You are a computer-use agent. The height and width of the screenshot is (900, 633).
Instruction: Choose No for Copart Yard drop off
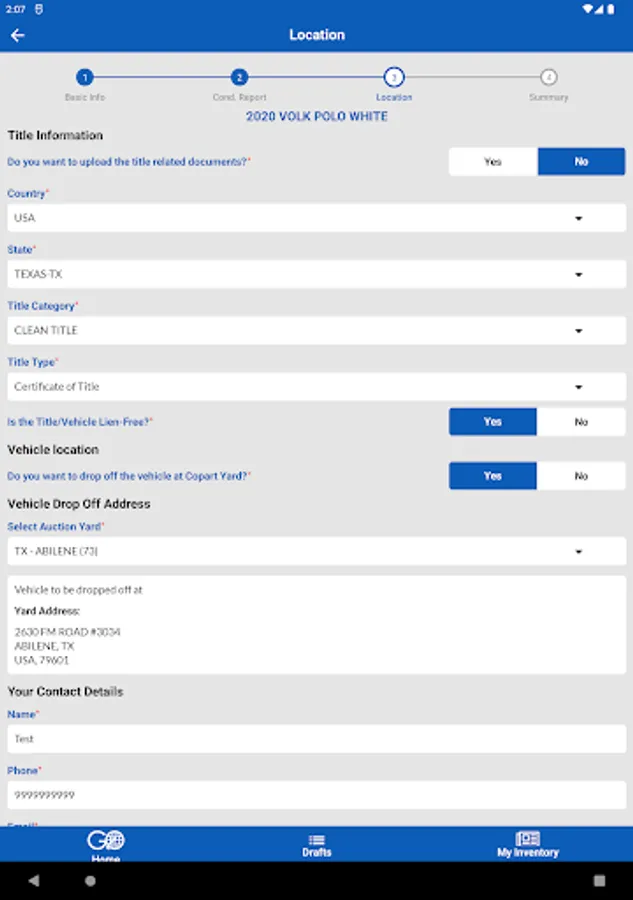point(581,476)
